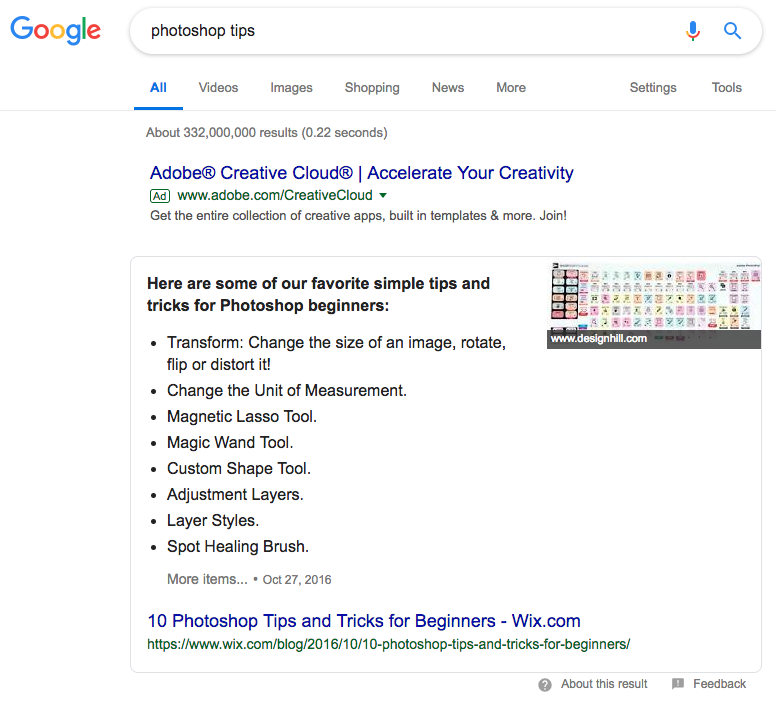Expand the adobe.com ad URL dropdown arrow

point(383,196)
